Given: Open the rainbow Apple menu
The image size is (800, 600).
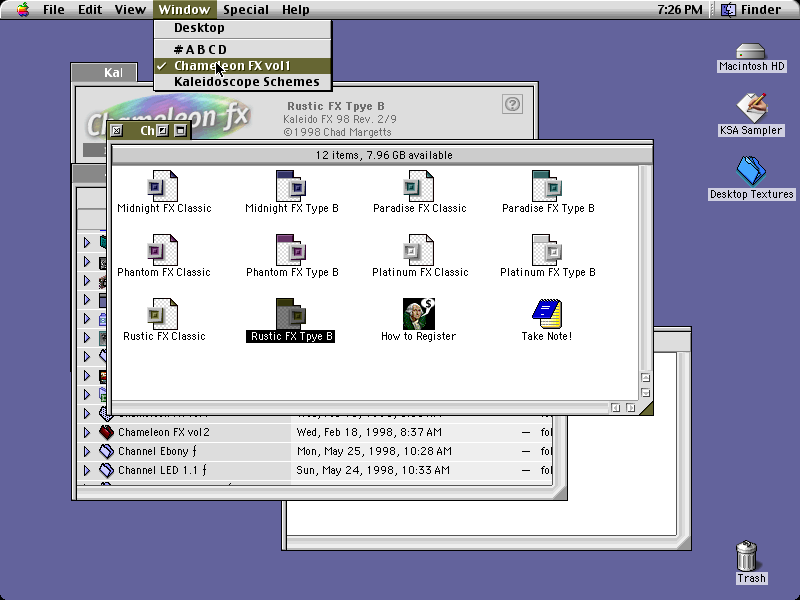Looking at the screenshot, I should (x=22, y=10).
